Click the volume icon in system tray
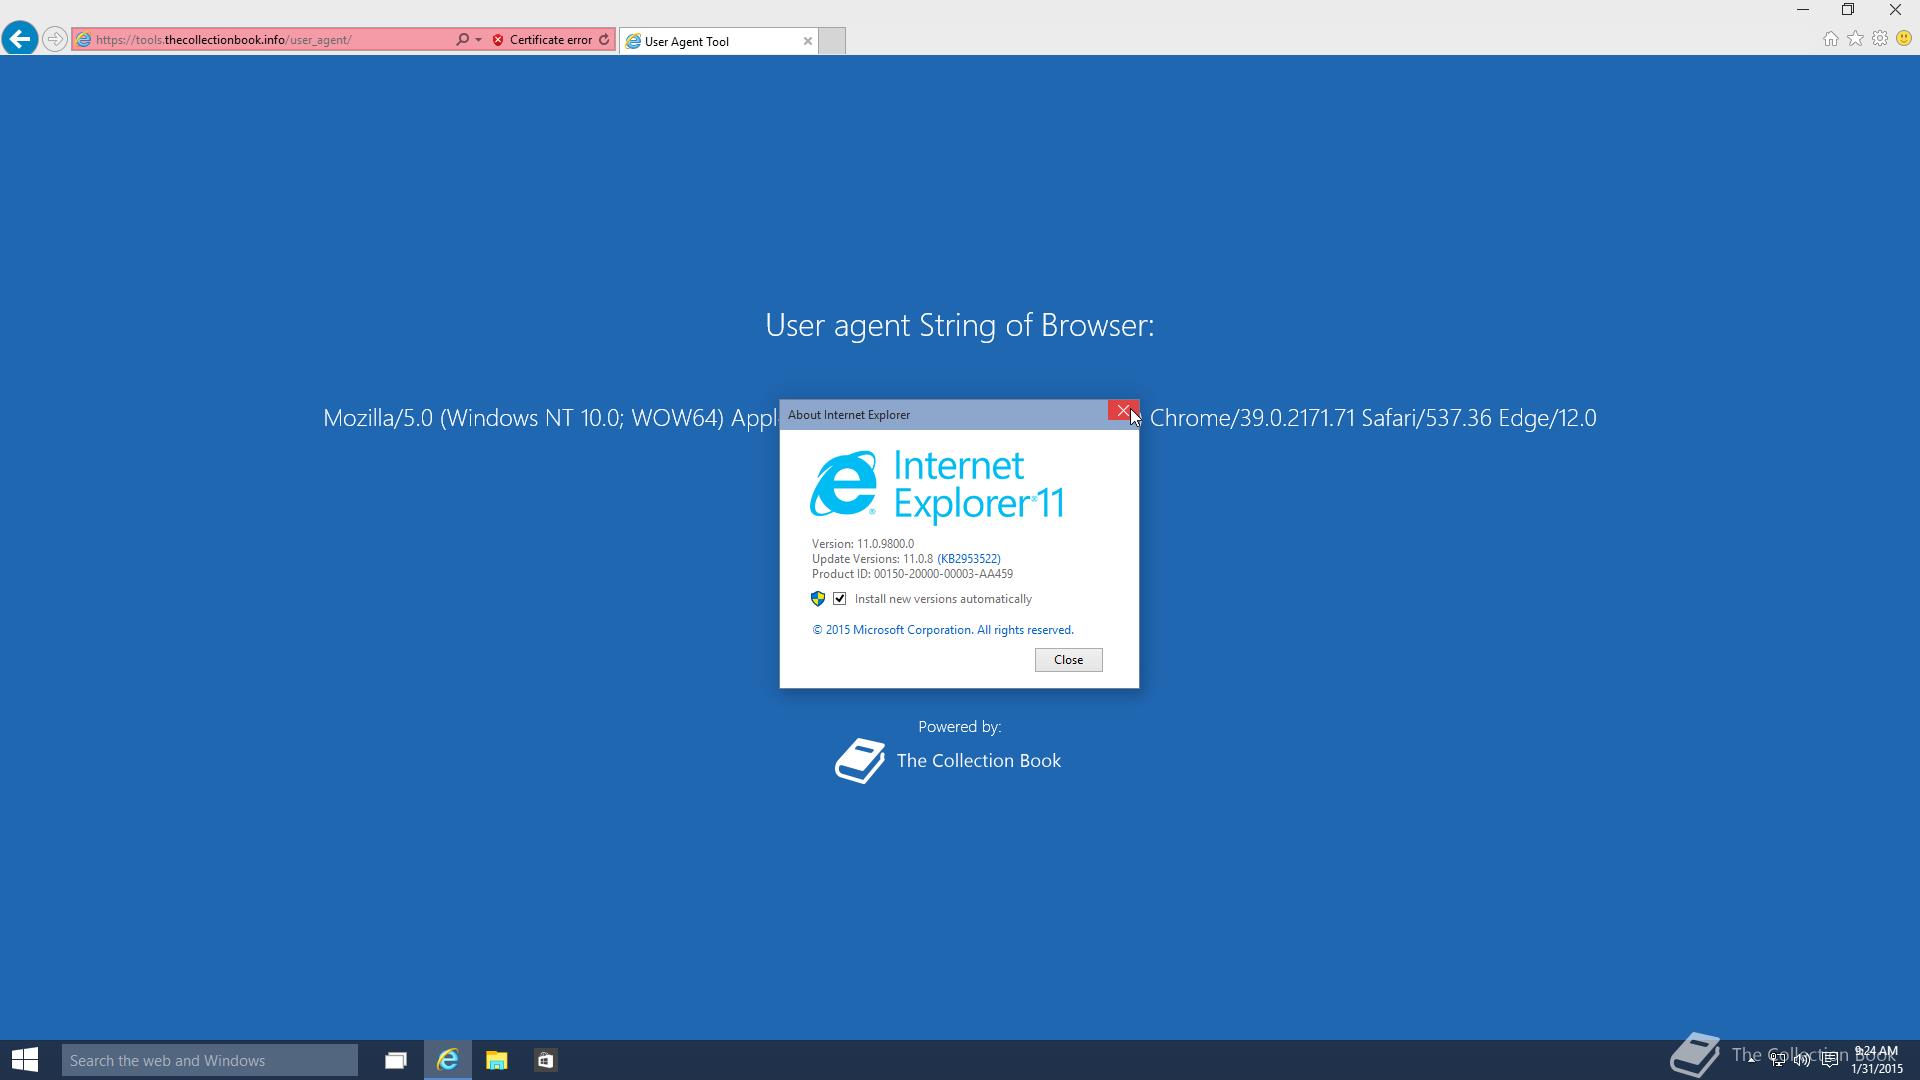Screen dimensions: 1920x1080 click(x=1802, y=1060)
